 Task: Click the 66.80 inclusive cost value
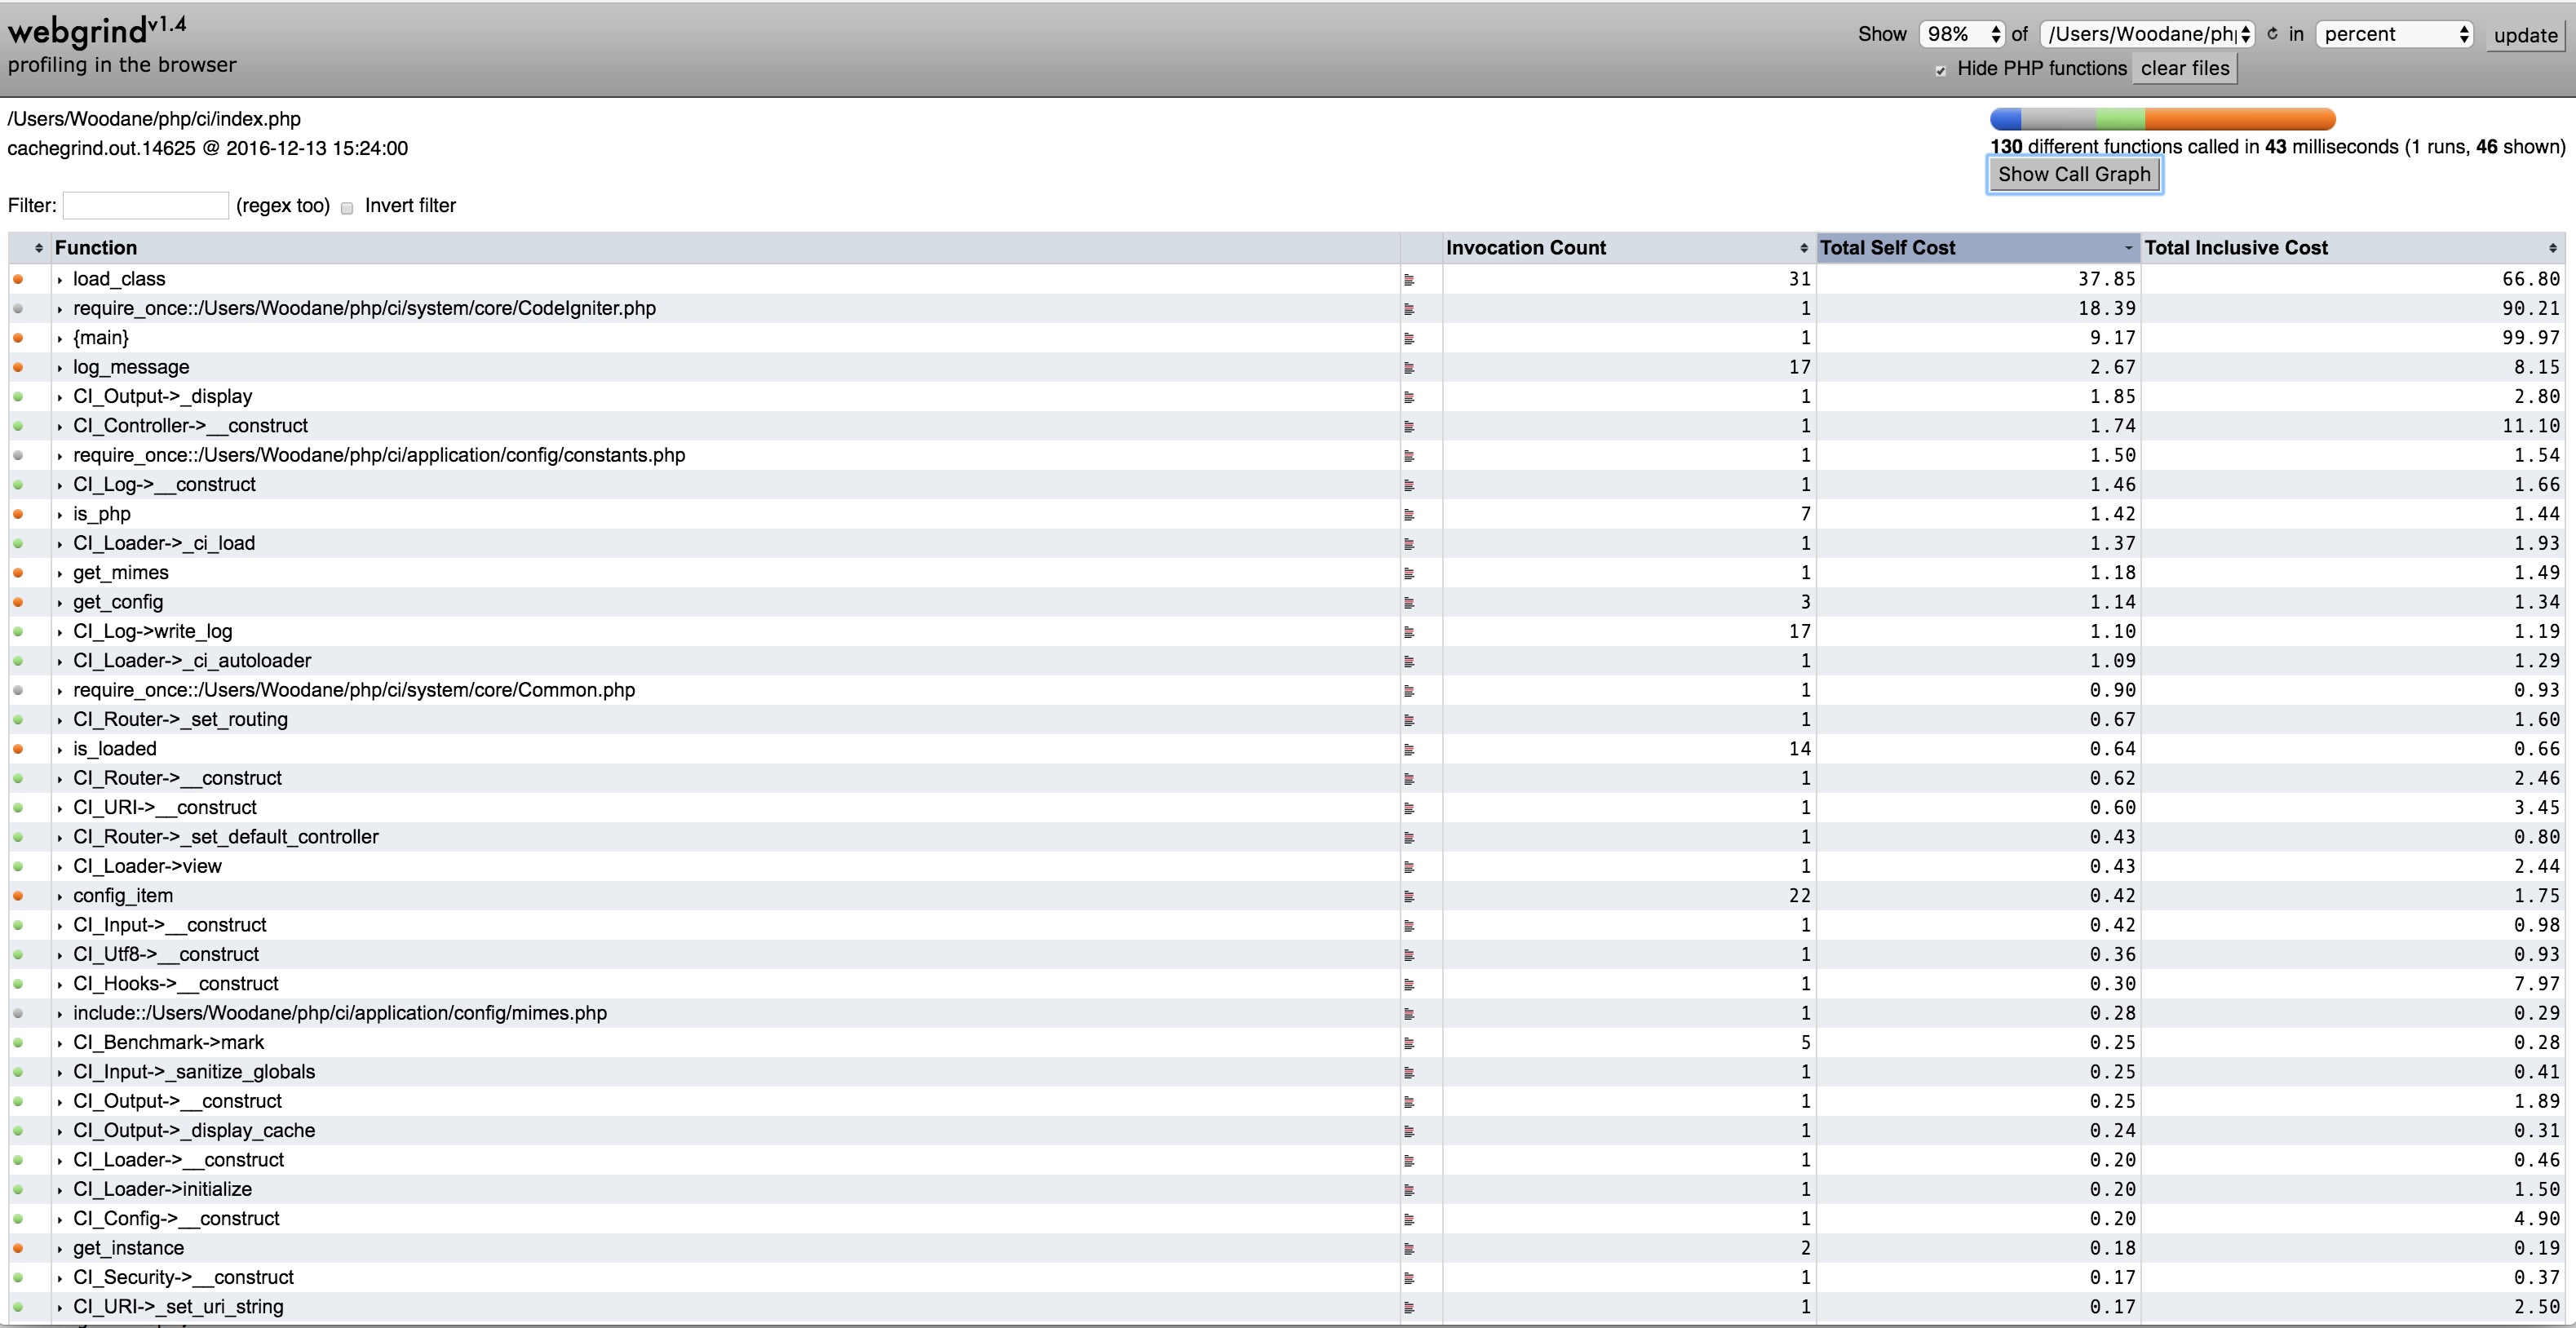click(x=2531, y=279)
